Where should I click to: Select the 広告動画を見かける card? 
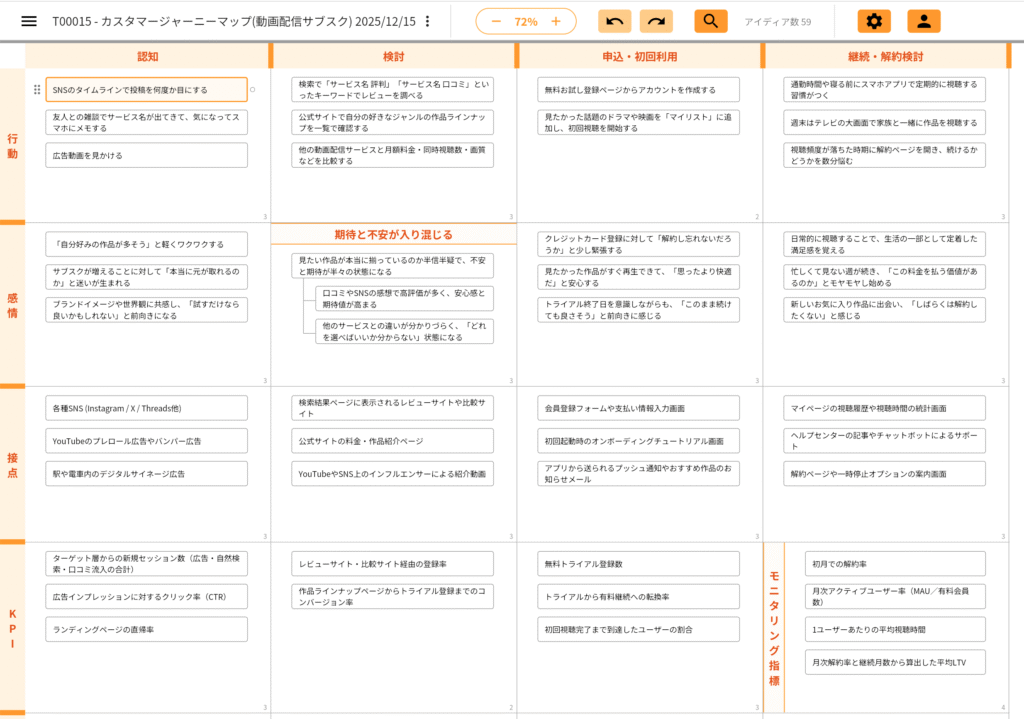point(146,155)
